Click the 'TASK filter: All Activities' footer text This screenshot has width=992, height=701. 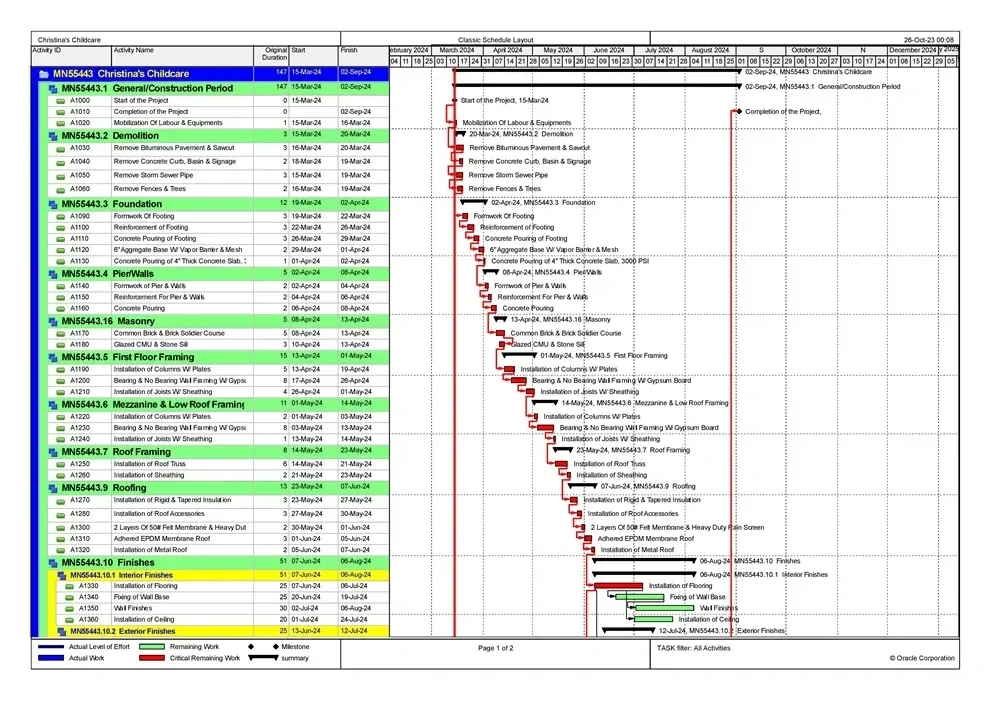coord(693,648)
